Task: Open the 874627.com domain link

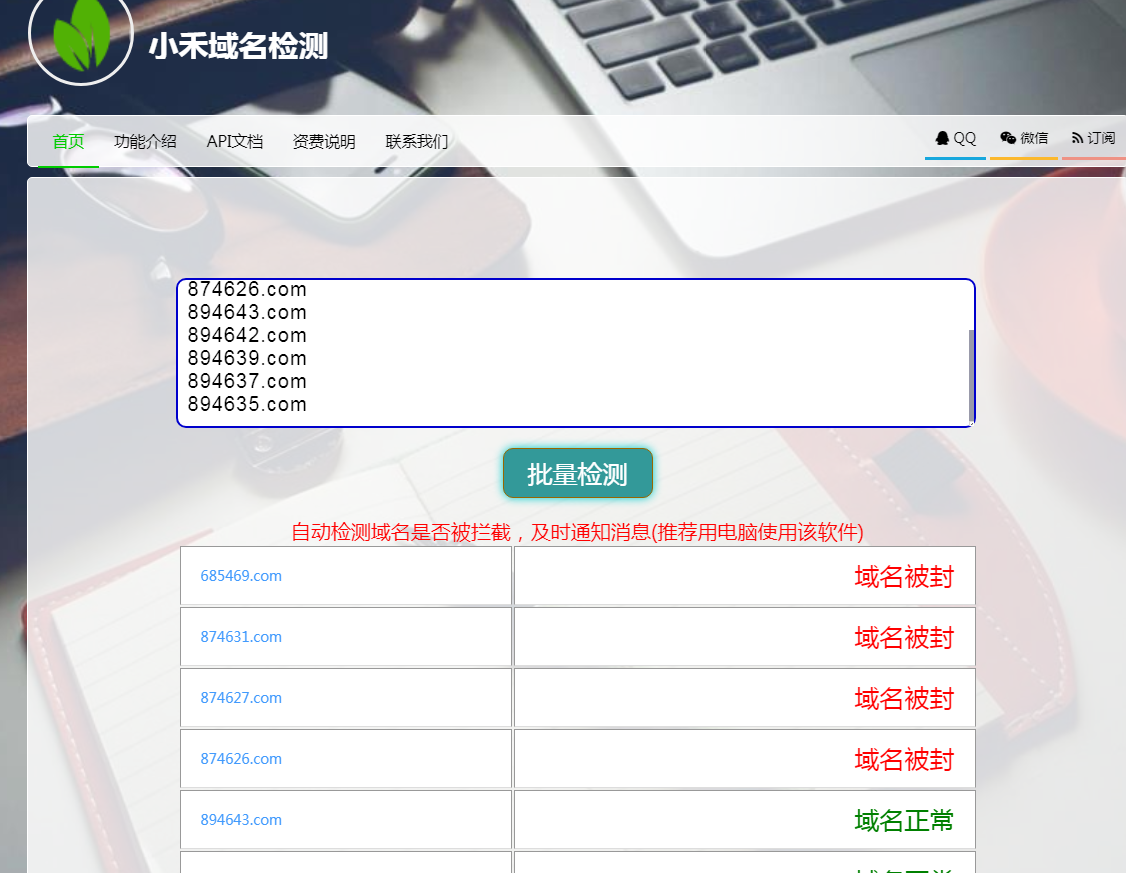Action: pyautogui.click(x=241, y=697)
